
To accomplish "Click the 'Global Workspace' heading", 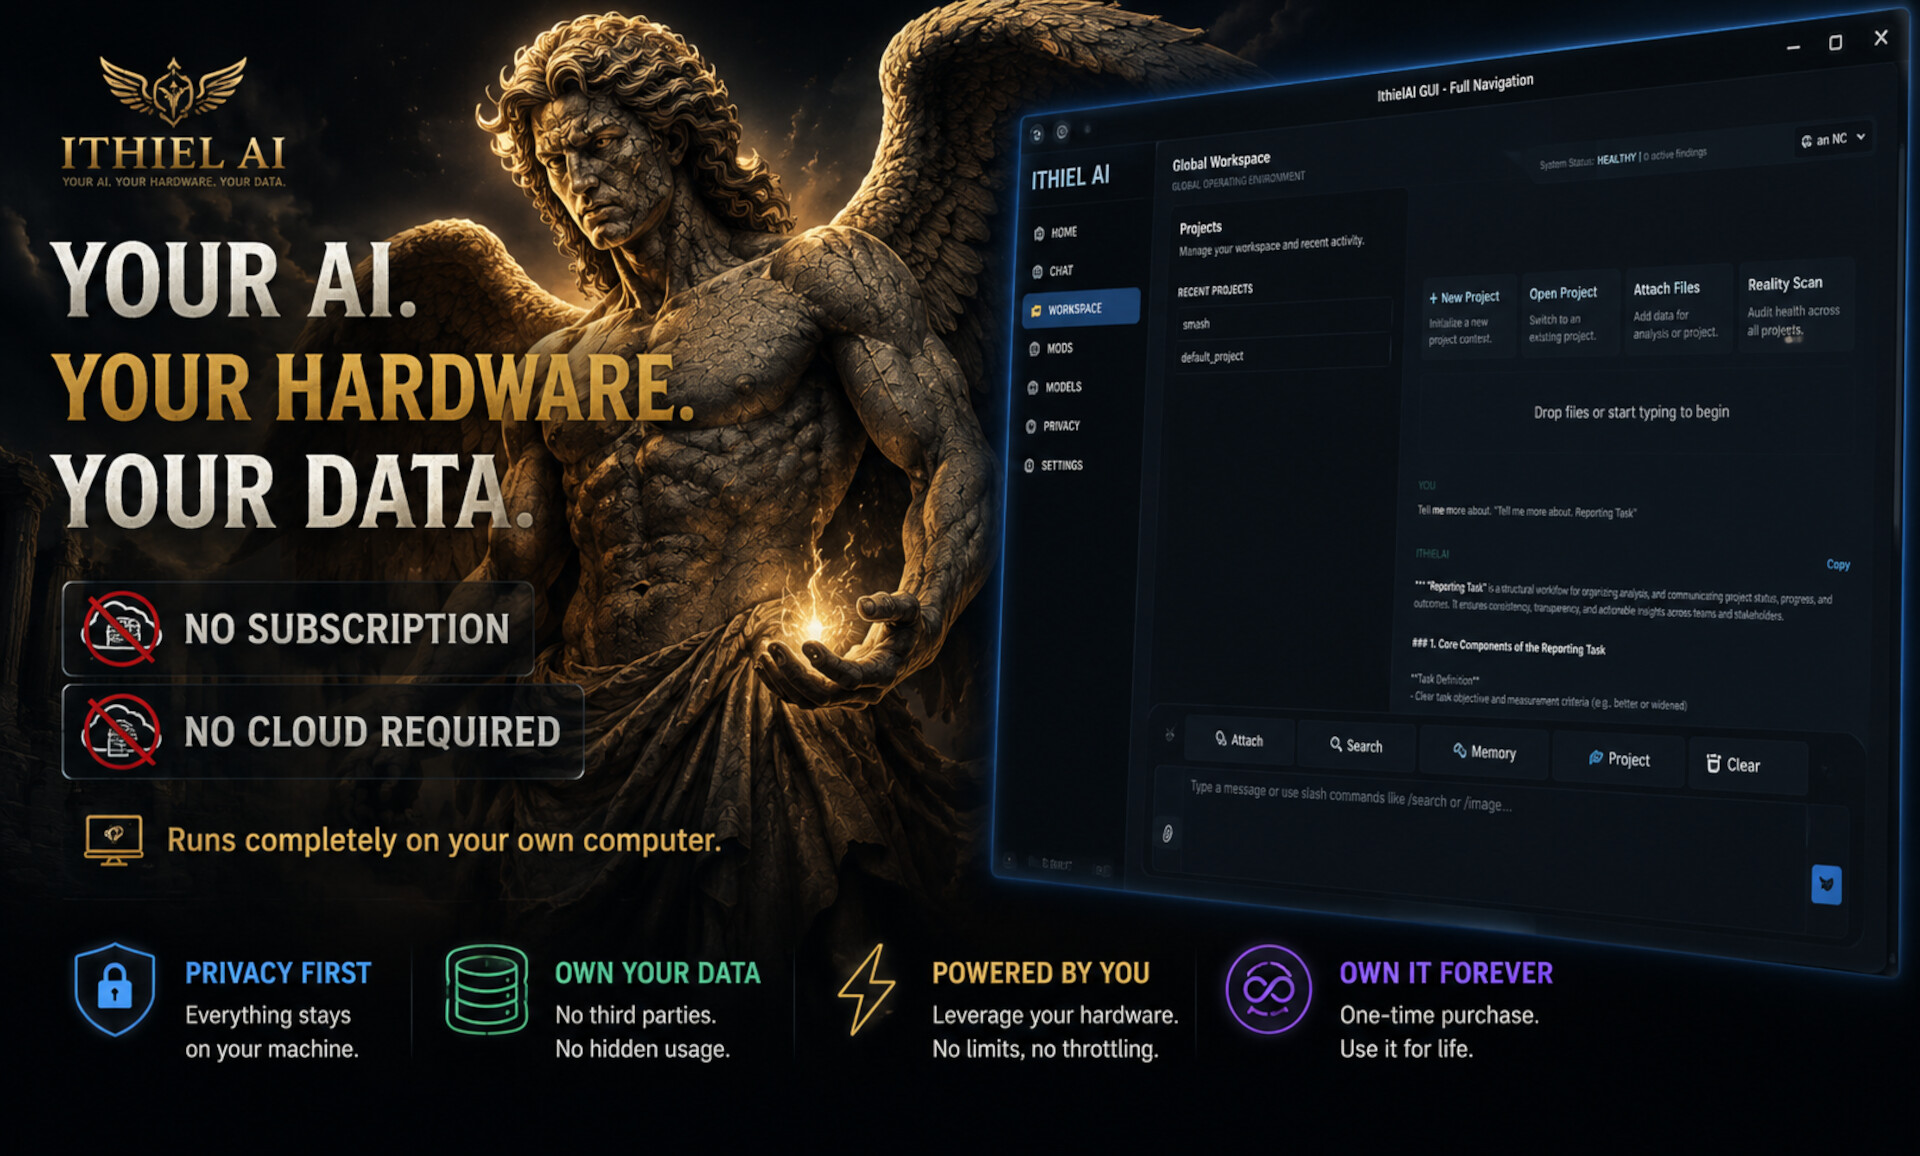I will pyautogui.click(x=1221, y=161).
